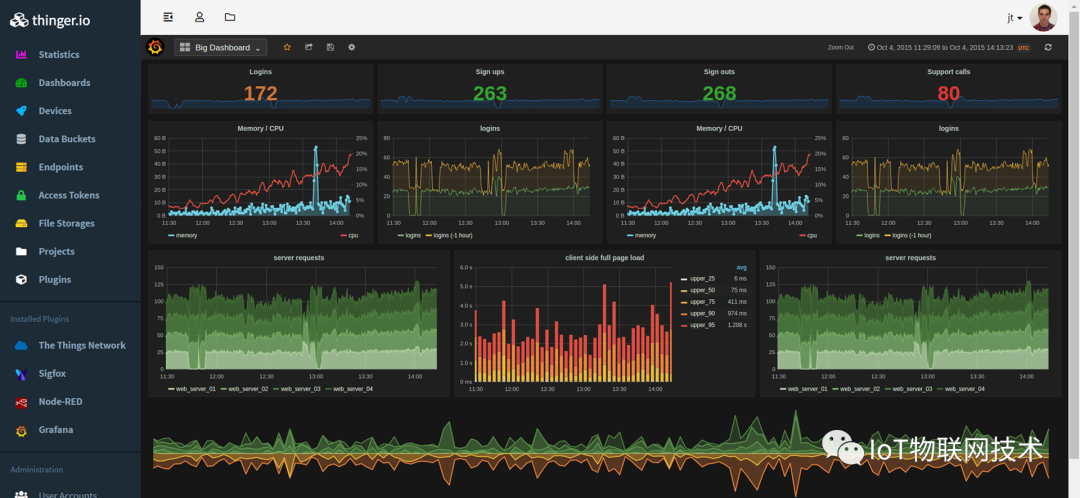Screen dimensions: 1080x498
Task: Click the thinger.io logo
Action: pyautogui.click(x=50, y=20)
